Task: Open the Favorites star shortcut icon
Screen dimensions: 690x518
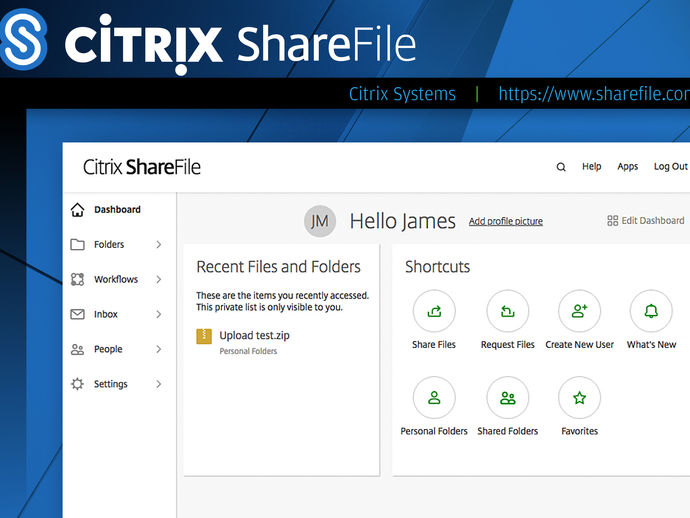Action: (x=579, y=397)
